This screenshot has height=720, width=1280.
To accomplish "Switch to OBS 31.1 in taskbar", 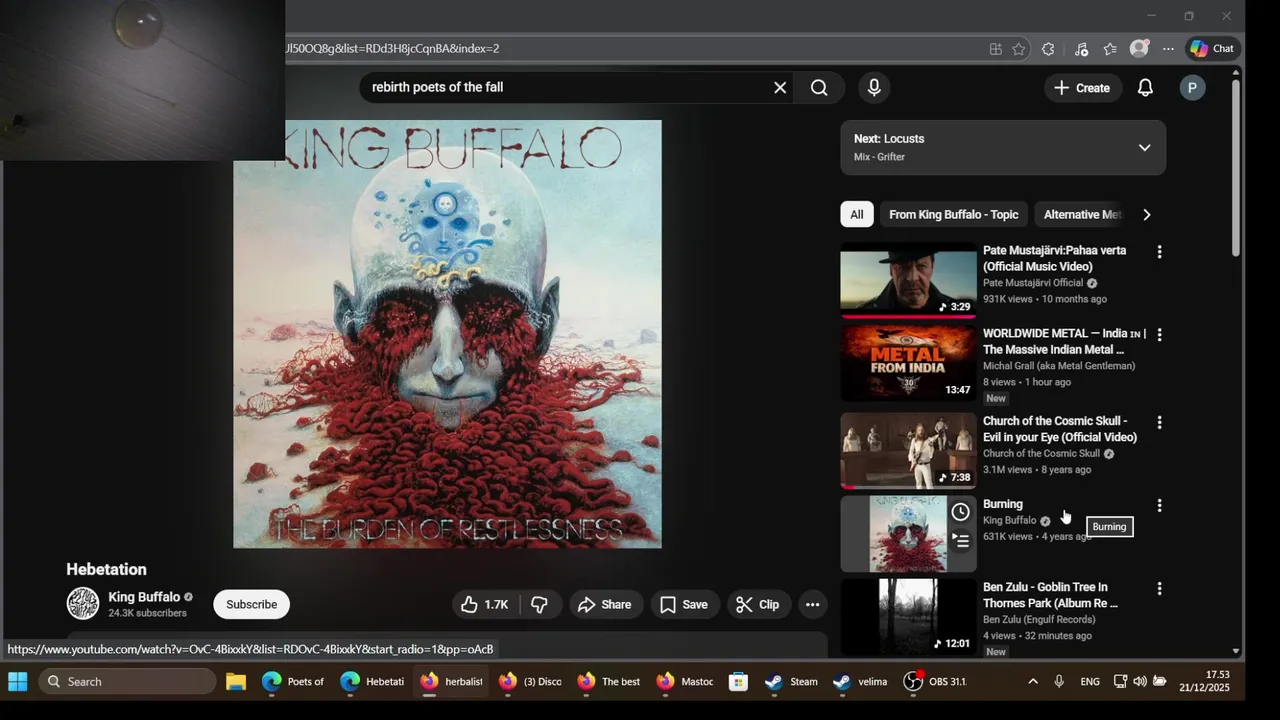I will [x=935, y=682].
